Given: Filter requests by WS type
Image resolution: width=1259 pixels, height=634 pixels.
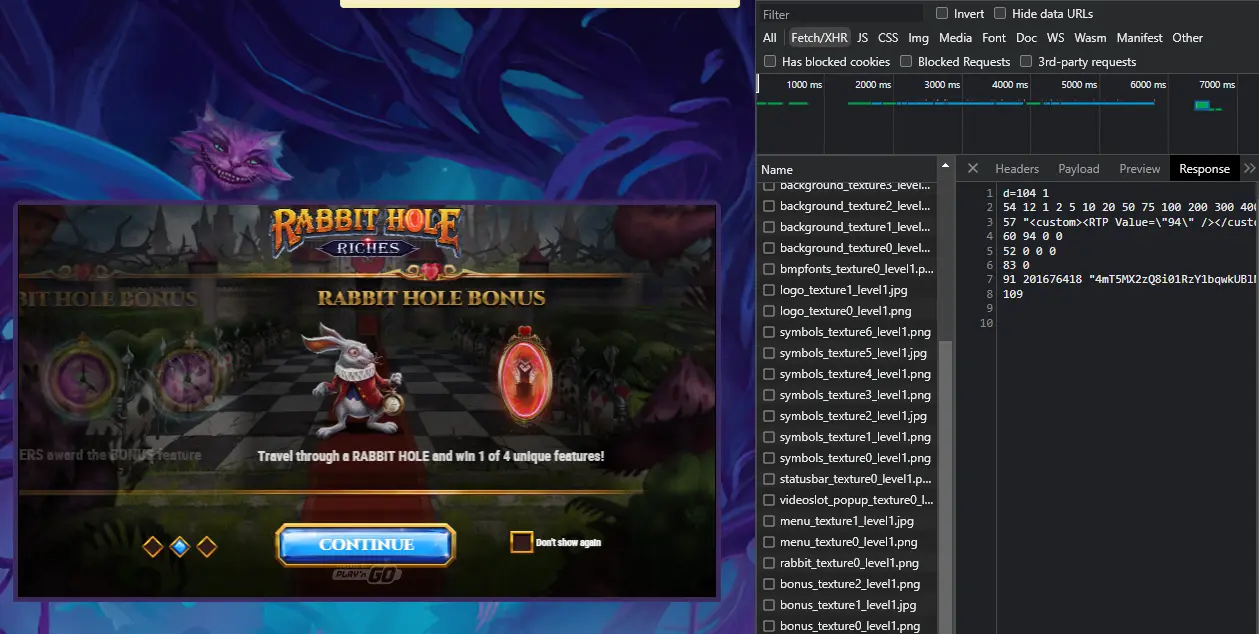Looking at the screenshot, I should pyautogui.click(x=1056, y=38).
